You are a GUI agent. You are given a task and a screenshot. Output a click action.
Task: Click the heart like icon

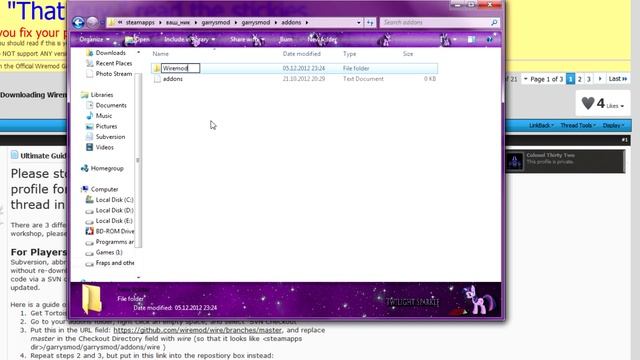click(x=588, y=103)
